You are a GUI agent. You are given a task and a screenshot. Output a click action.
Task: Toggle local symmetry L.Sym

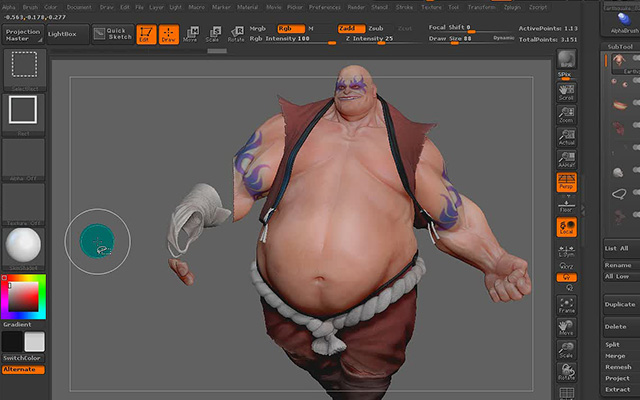coord(567,251)
